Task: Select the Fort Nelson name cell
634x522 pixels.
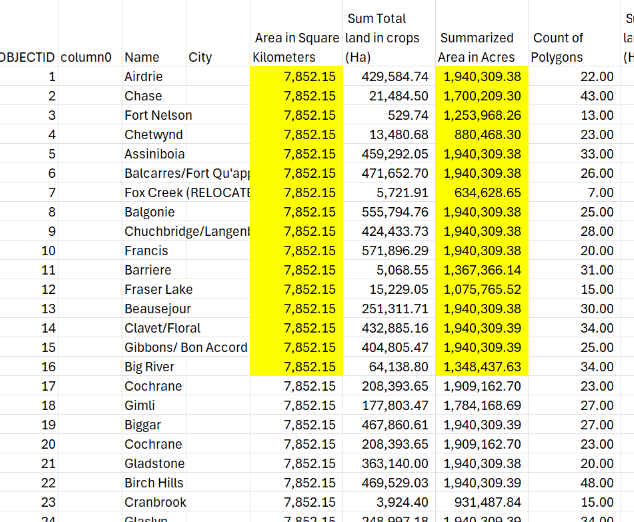Action: (158, 115)
